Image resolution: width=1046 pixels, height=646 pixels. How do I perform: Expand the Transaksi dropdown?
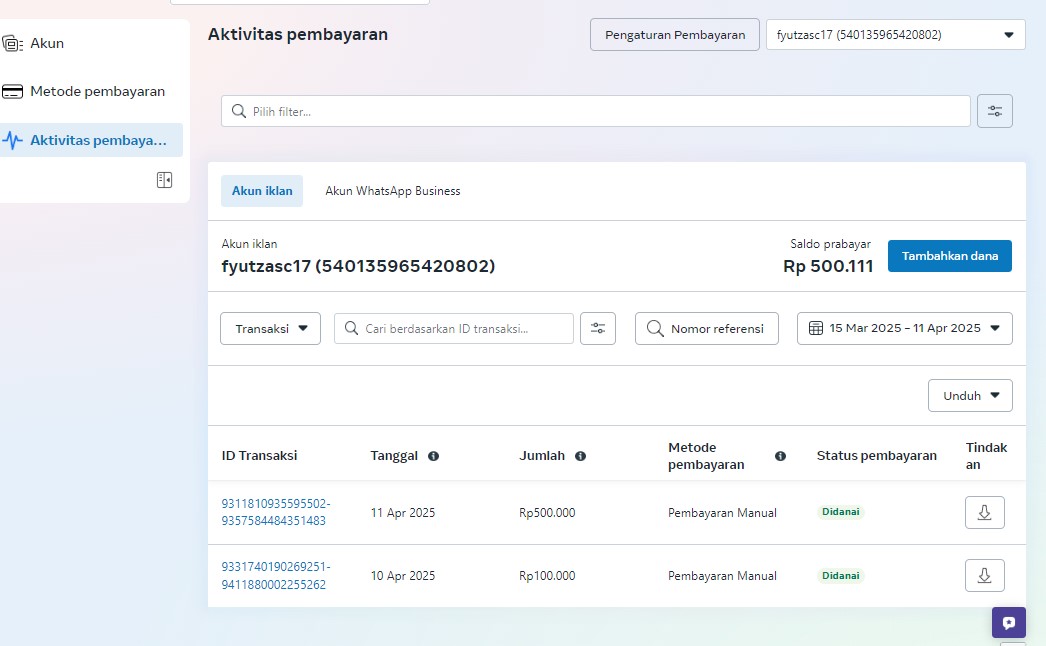click(x=270, y=329)
